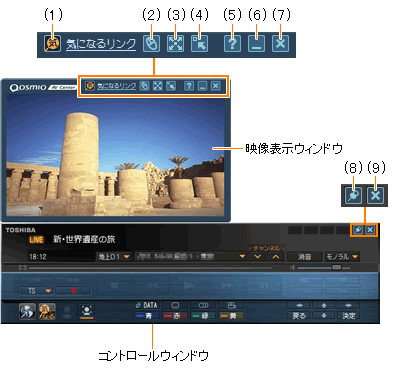Open the blurred channel name dropdown
393x372 pixels.
(191, 257)
